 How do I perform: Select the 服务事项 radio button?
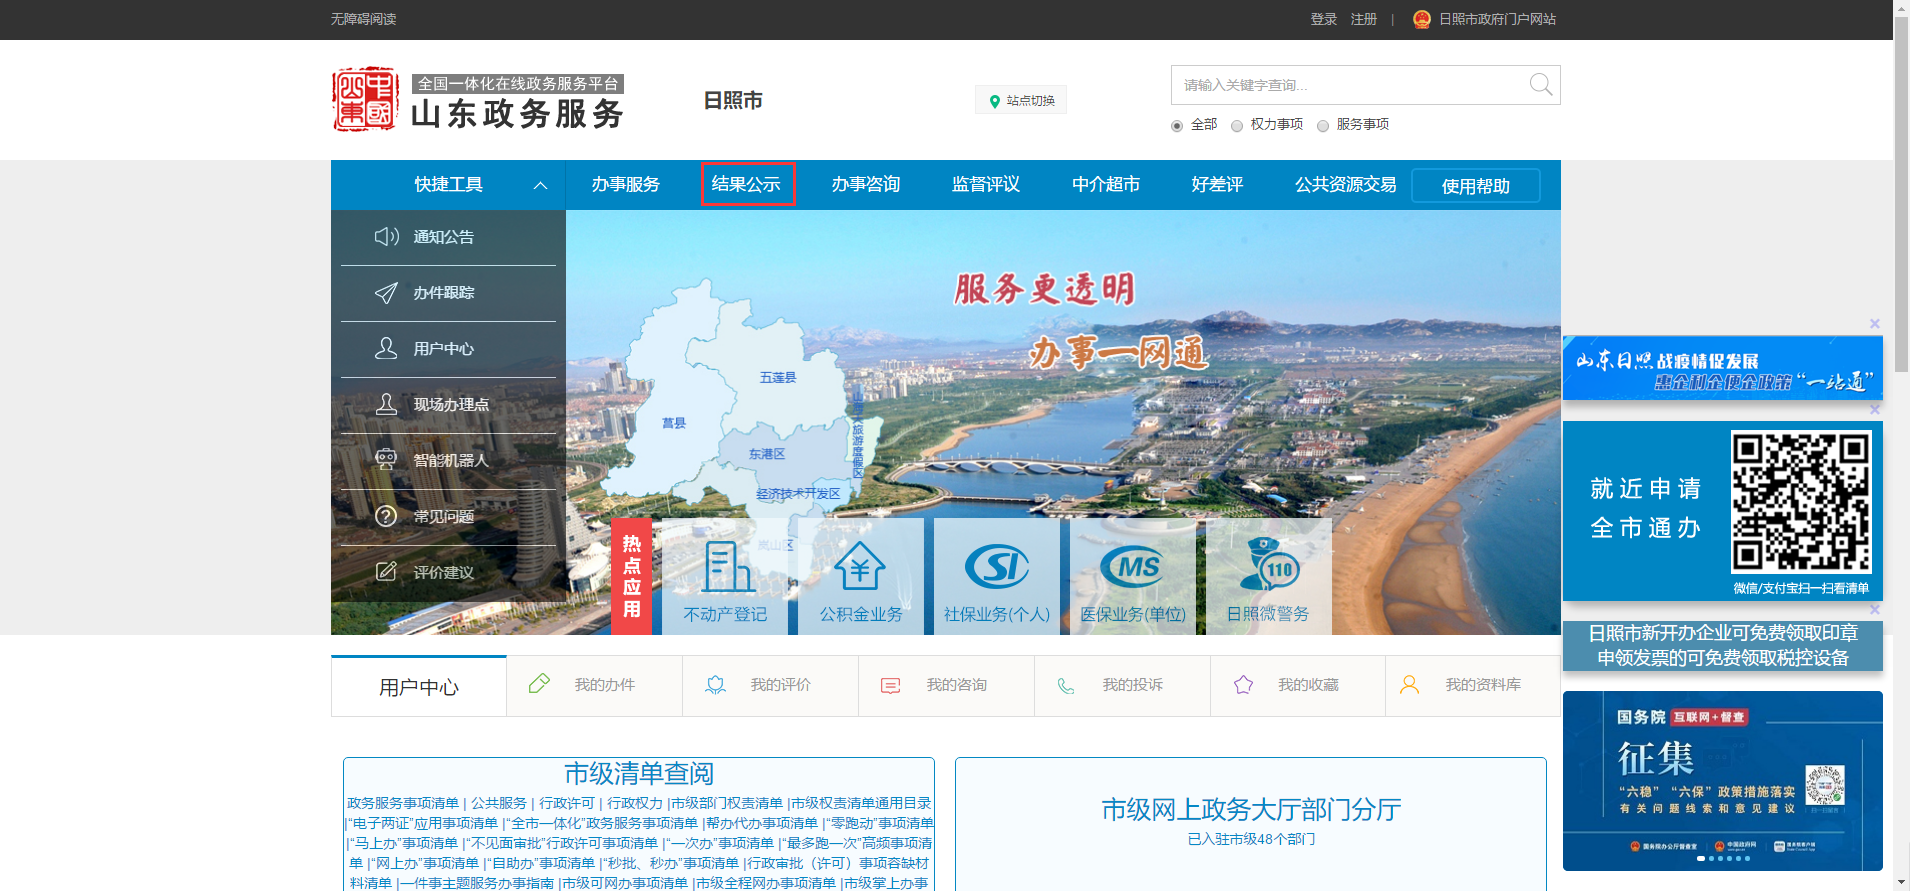1323,126
